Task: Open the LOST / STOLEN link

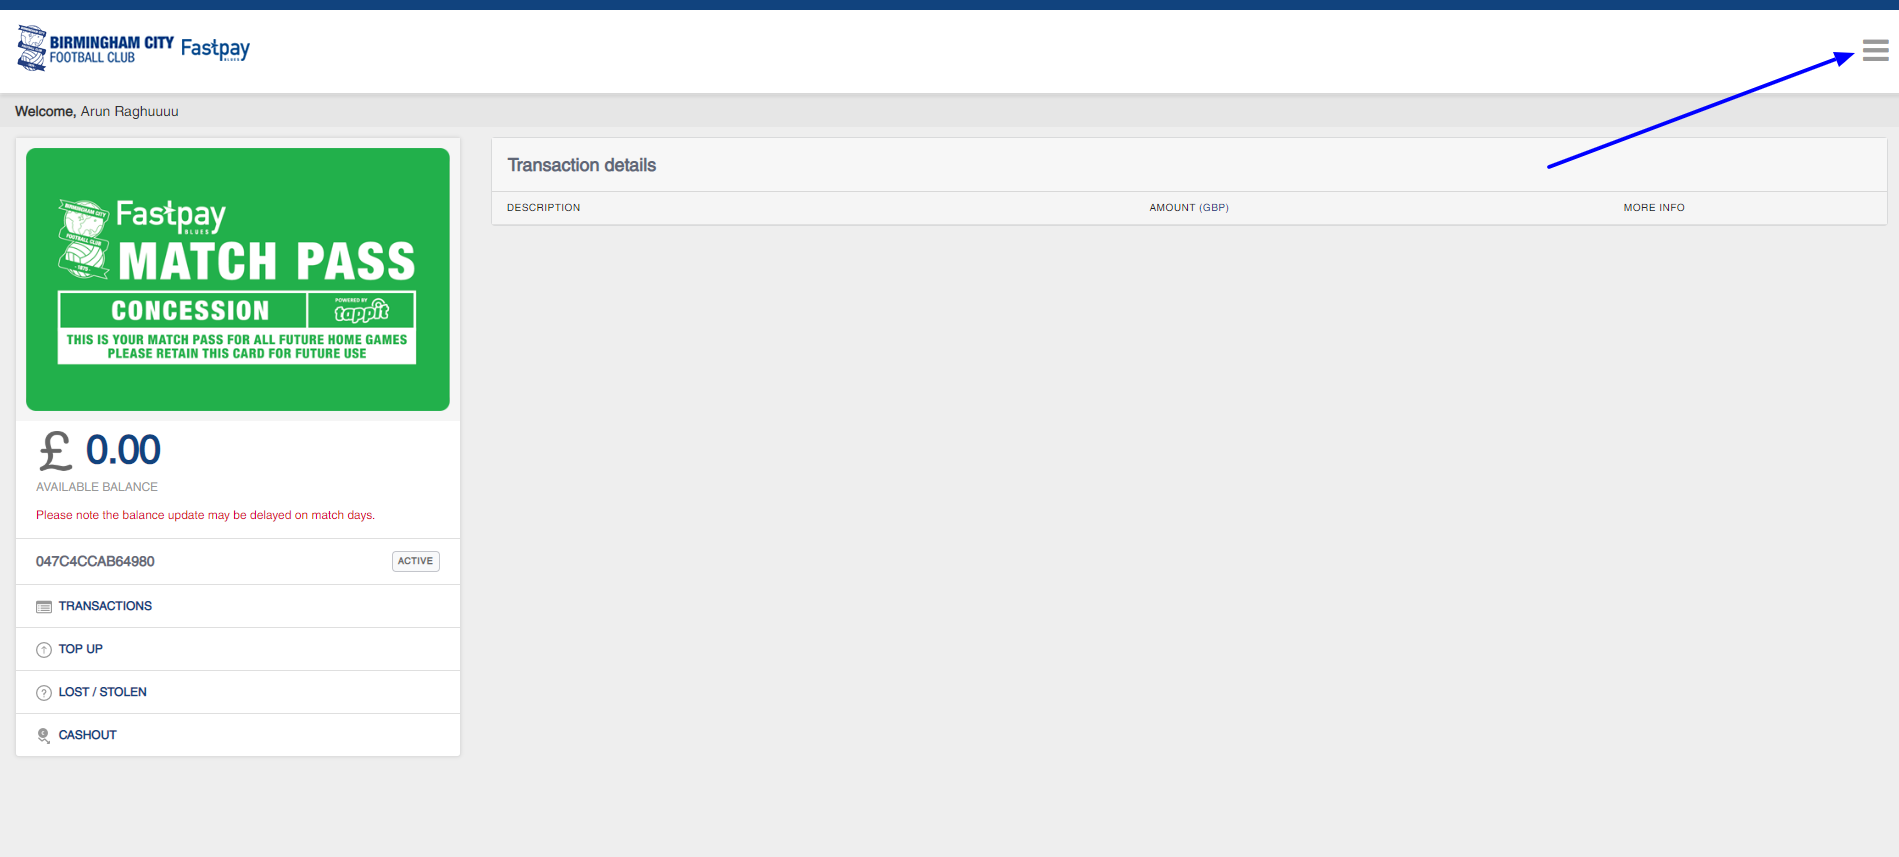Action: click(x=103, y=692)
